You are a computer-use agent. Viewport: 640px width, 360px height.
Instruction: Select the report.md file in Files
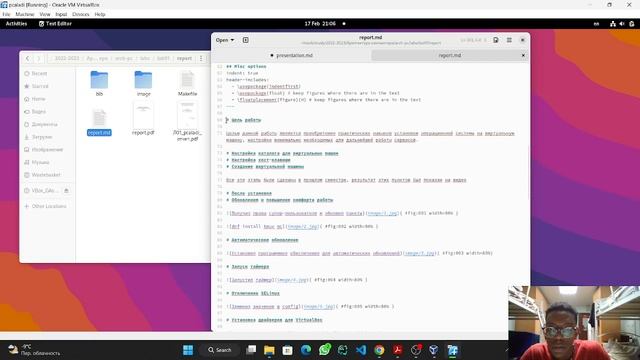99,122
